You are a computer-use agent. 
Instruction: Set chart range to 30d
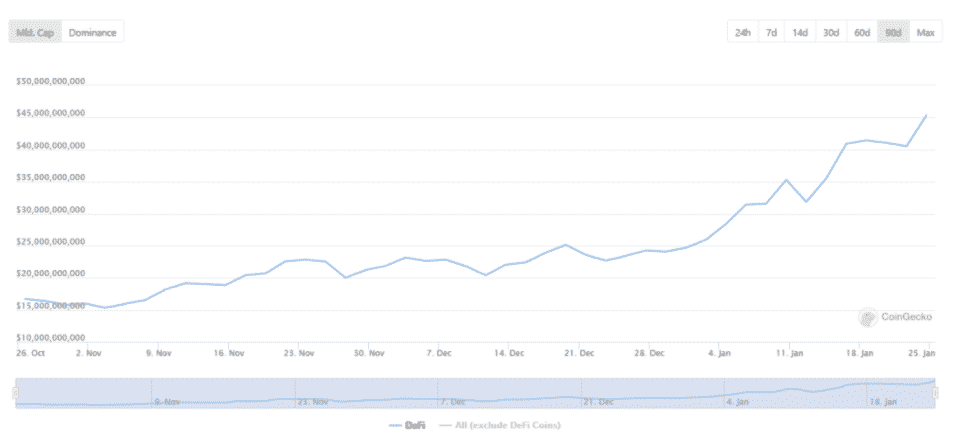[830, 32]
